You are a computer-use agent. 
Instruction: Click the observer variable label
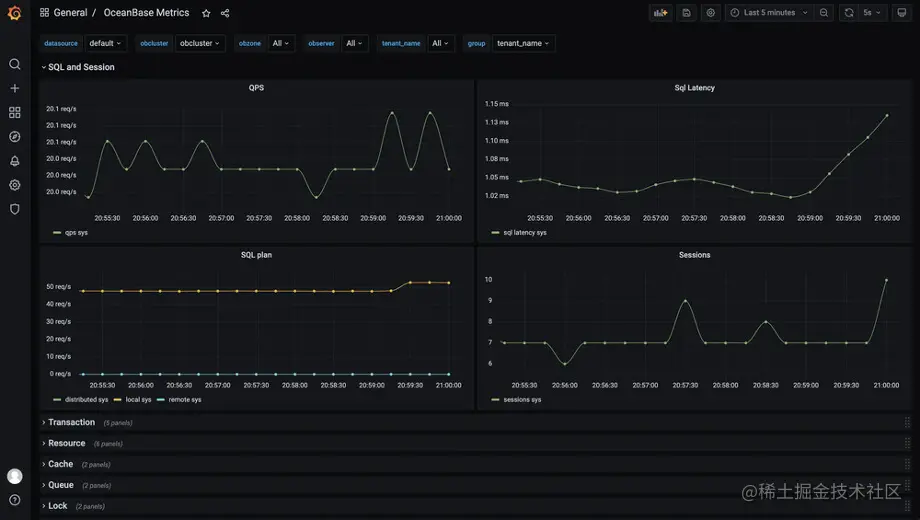322,43
